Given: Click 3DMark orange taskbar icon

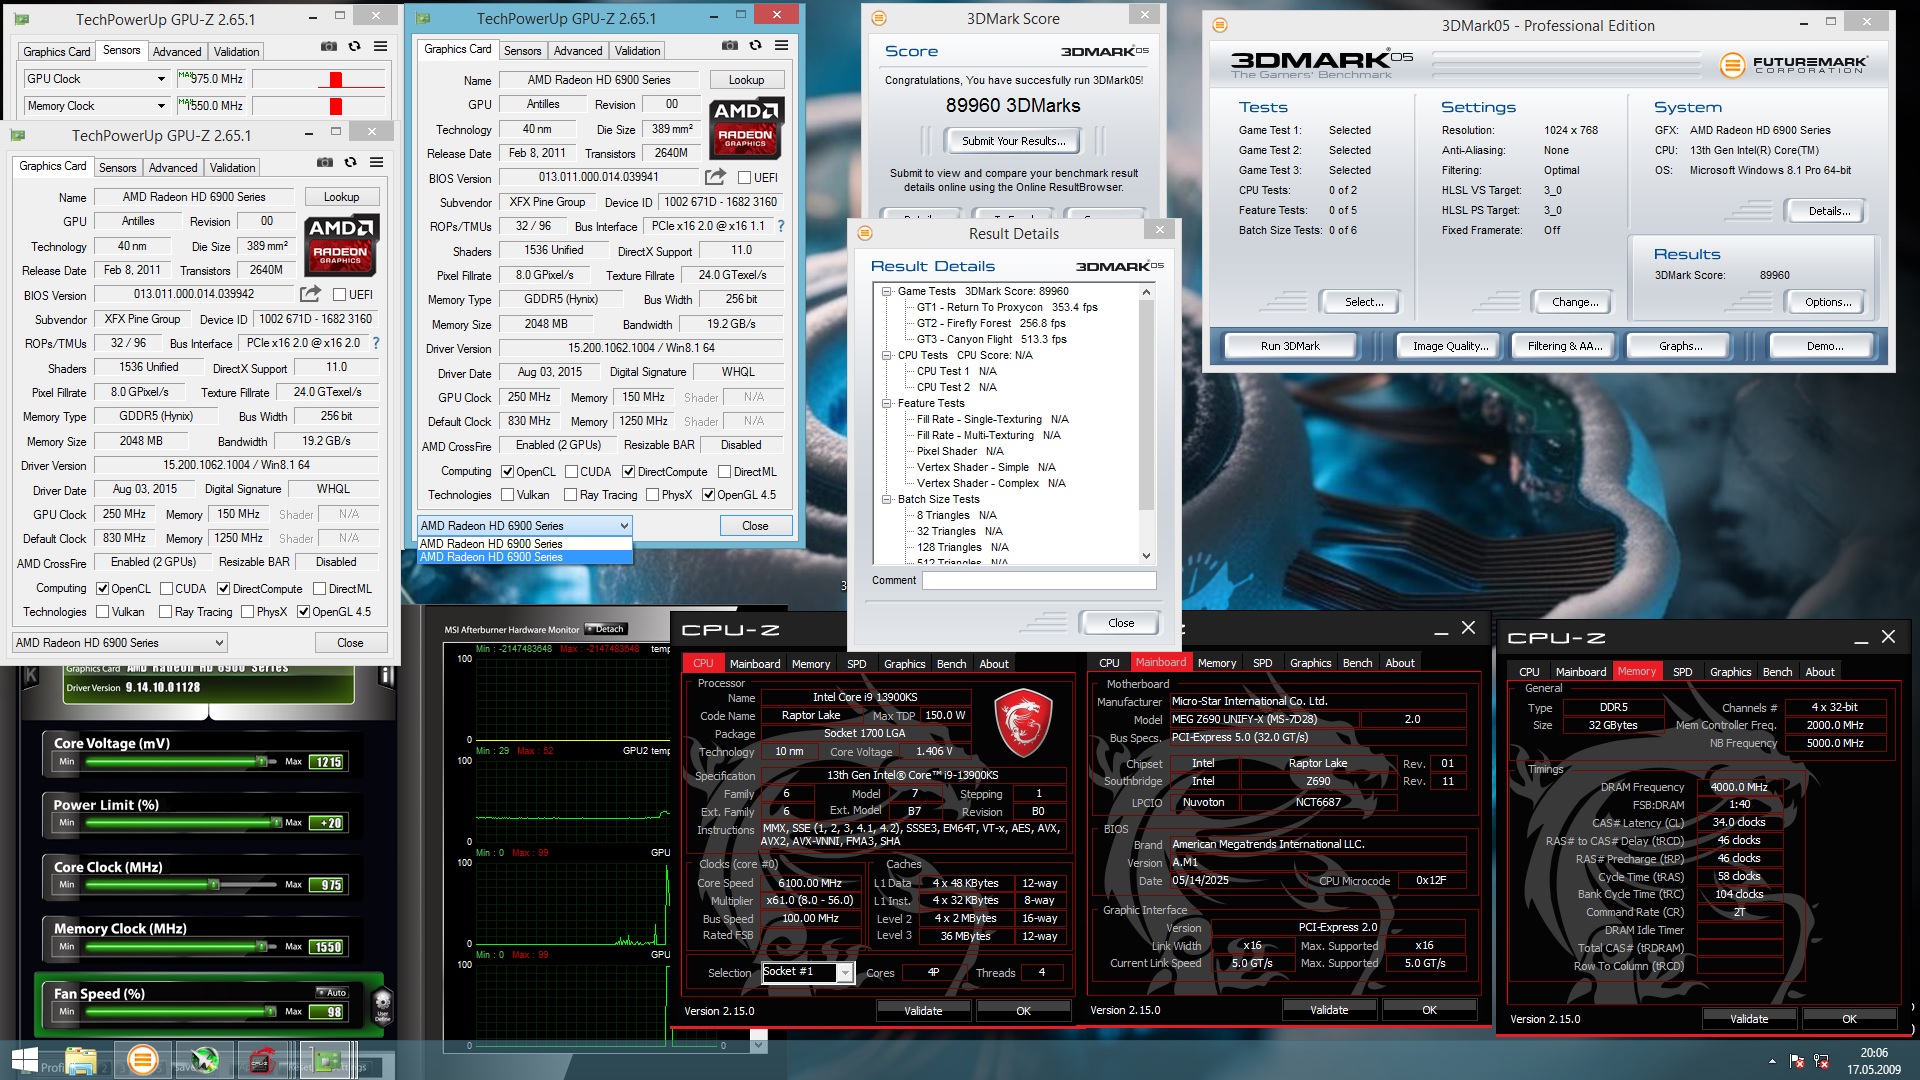Looking at the screenshot, I should 143,1060.
